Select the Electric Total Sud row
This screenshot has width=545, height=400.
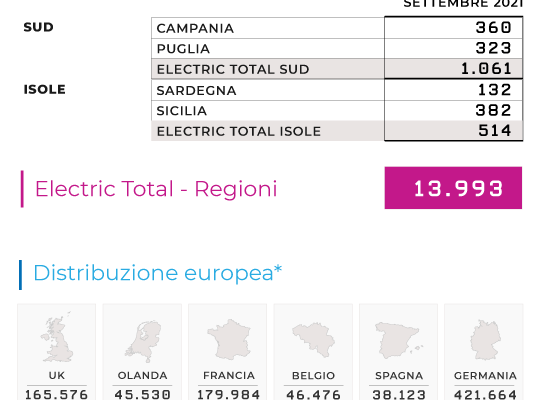tap(337, 69)
